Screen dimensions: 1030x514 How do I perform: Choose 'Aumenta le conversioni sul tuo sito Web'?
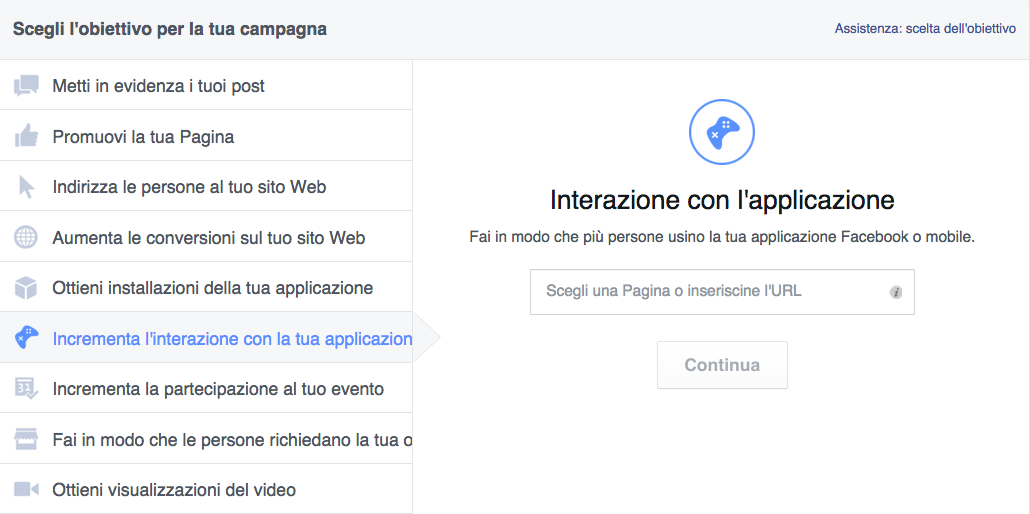208,238
